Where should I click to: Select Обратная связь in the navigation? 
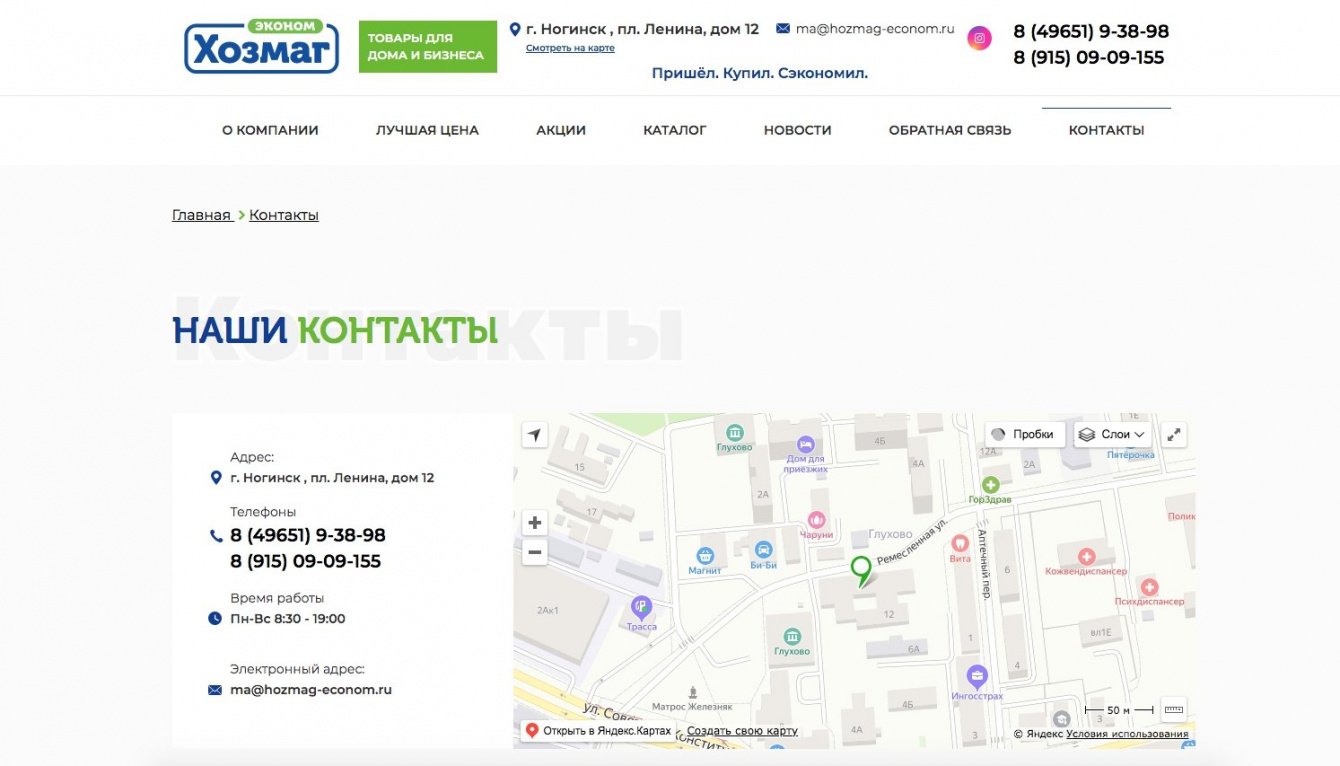click(950, 130)
